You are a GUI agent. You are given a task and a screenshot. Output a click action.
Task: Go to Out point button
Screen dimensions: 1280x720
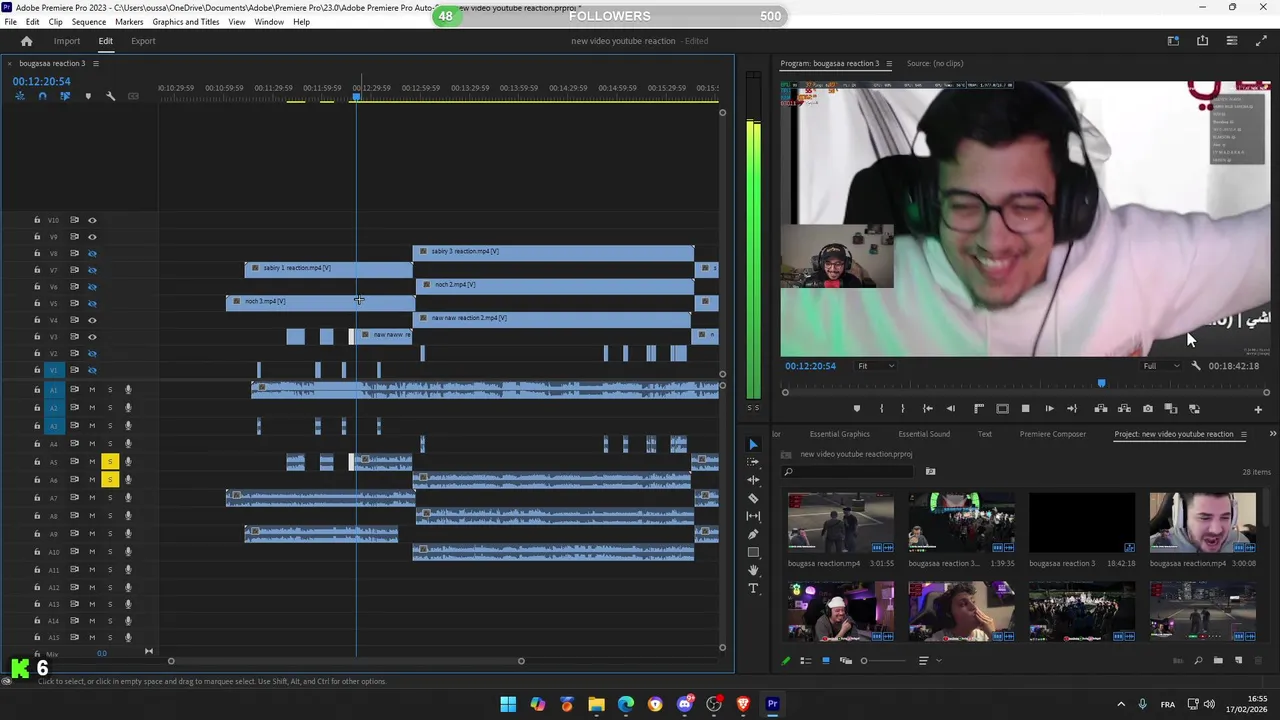click(1072, 409)
